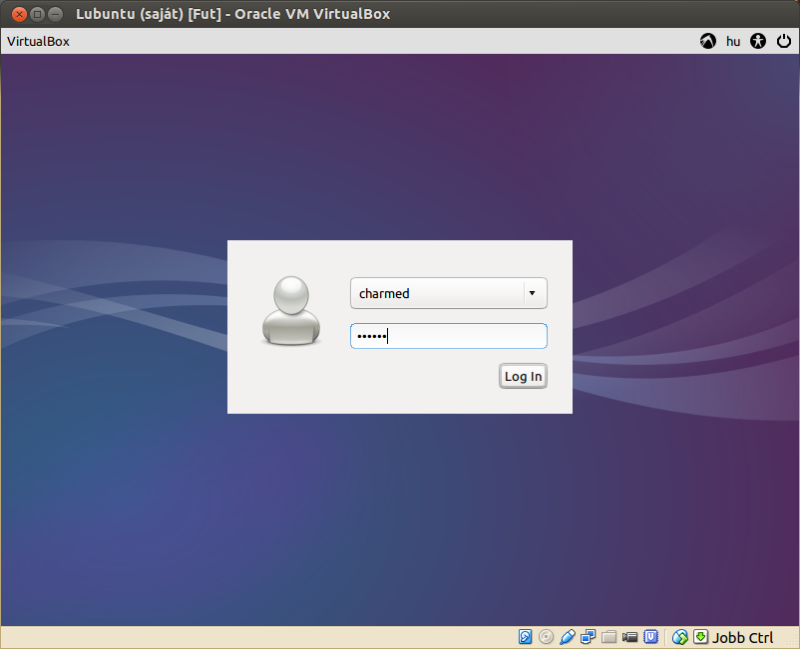This screenshot has width=800, height=649.
Task: Click the Log In button
Action: coord(523,376)
